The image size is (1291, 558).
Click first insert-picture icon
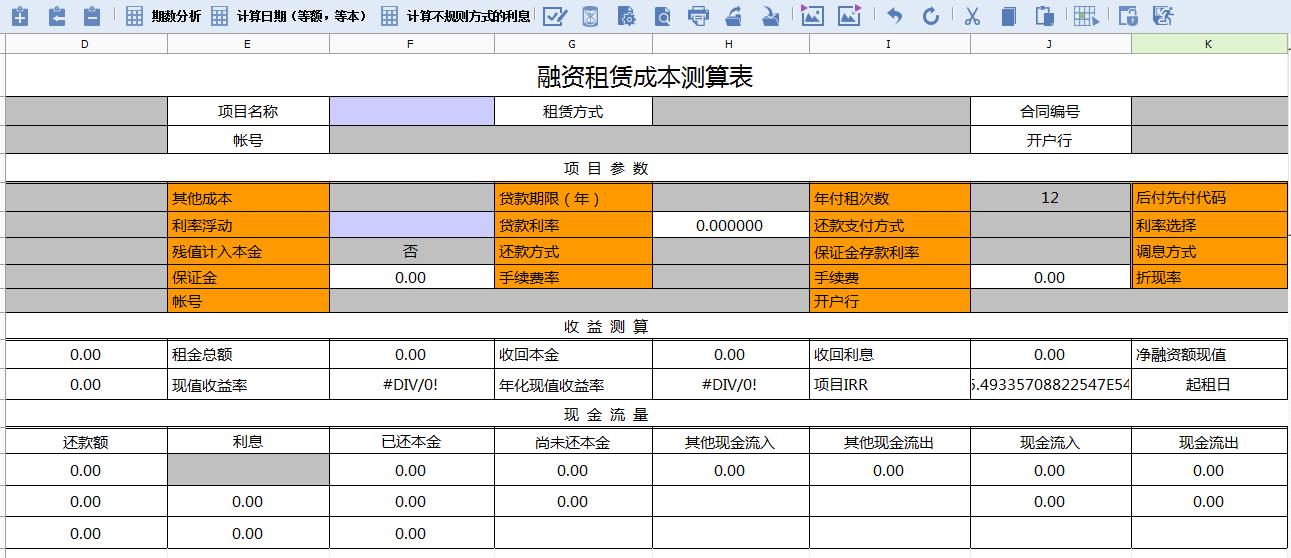click(813, 16)
